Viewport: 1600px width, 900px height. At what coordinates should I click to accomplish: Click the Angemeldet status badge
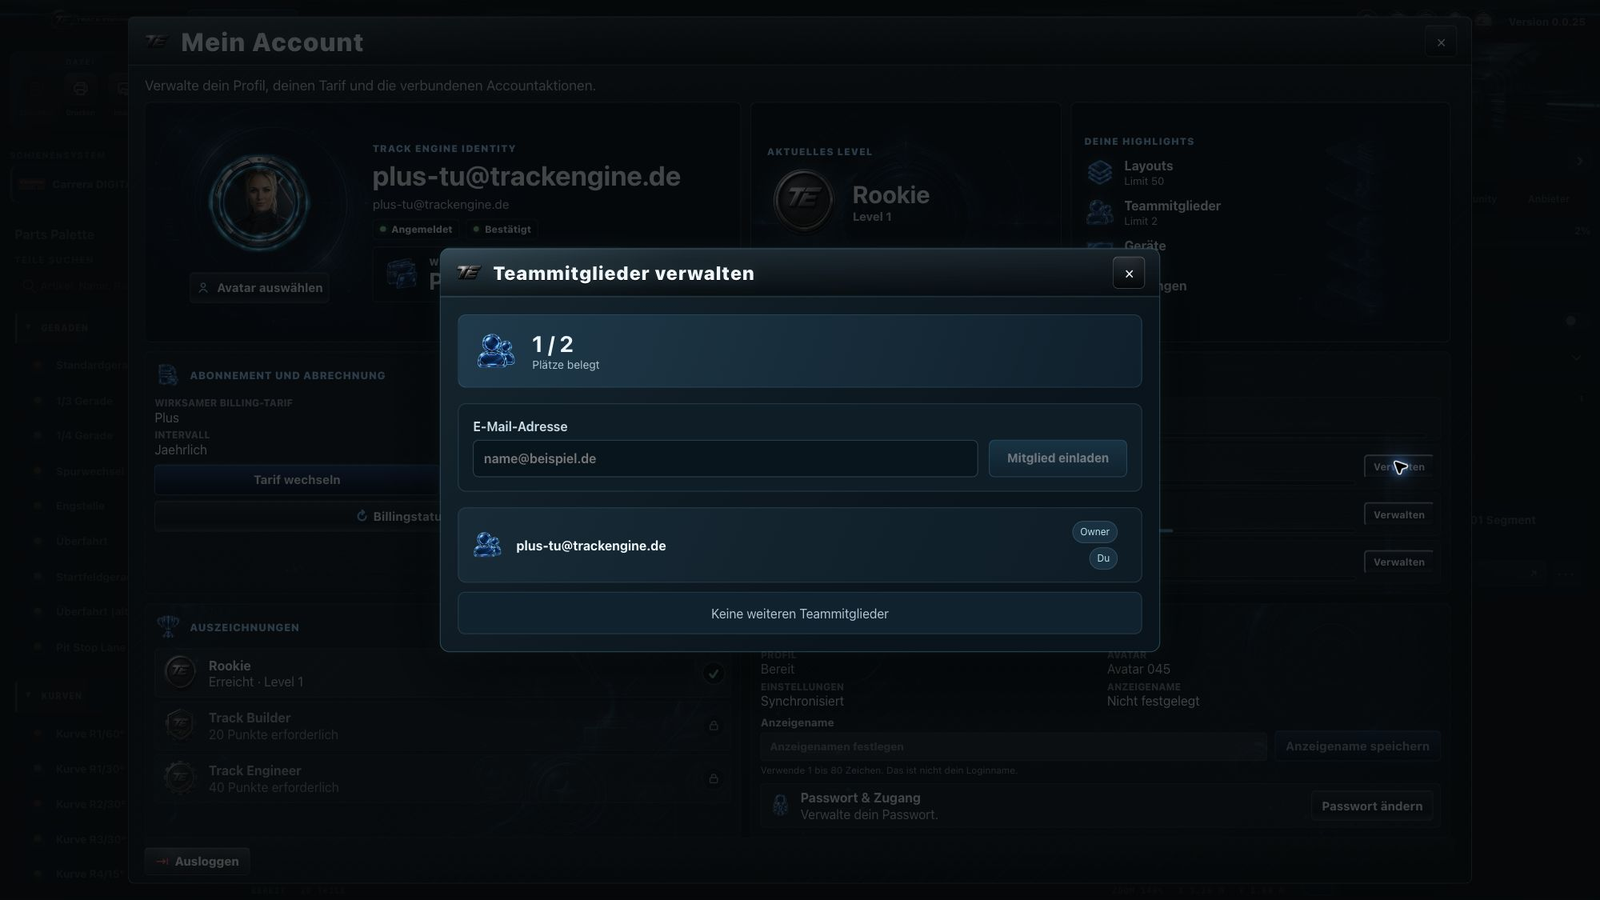coord(416,229)
